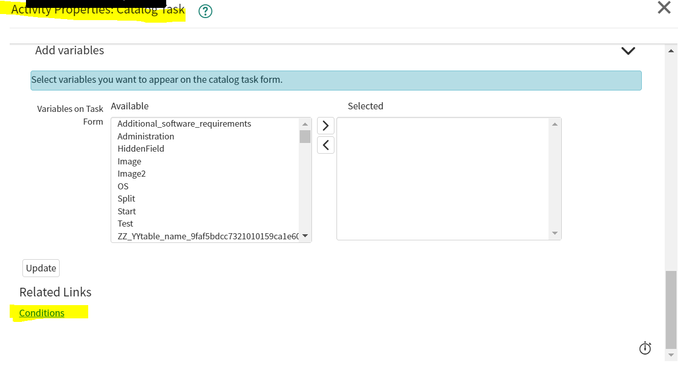Select the ZZ_YYtable_name variable

click(x=208, y=236)
